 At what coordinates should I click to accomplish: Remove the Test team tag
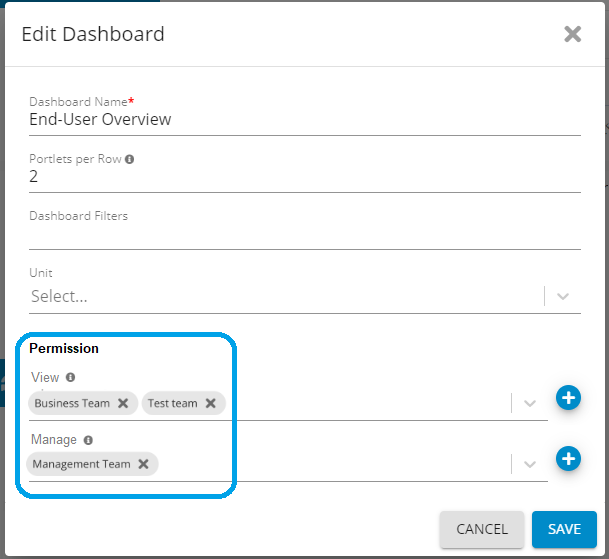tap(211, 403)
